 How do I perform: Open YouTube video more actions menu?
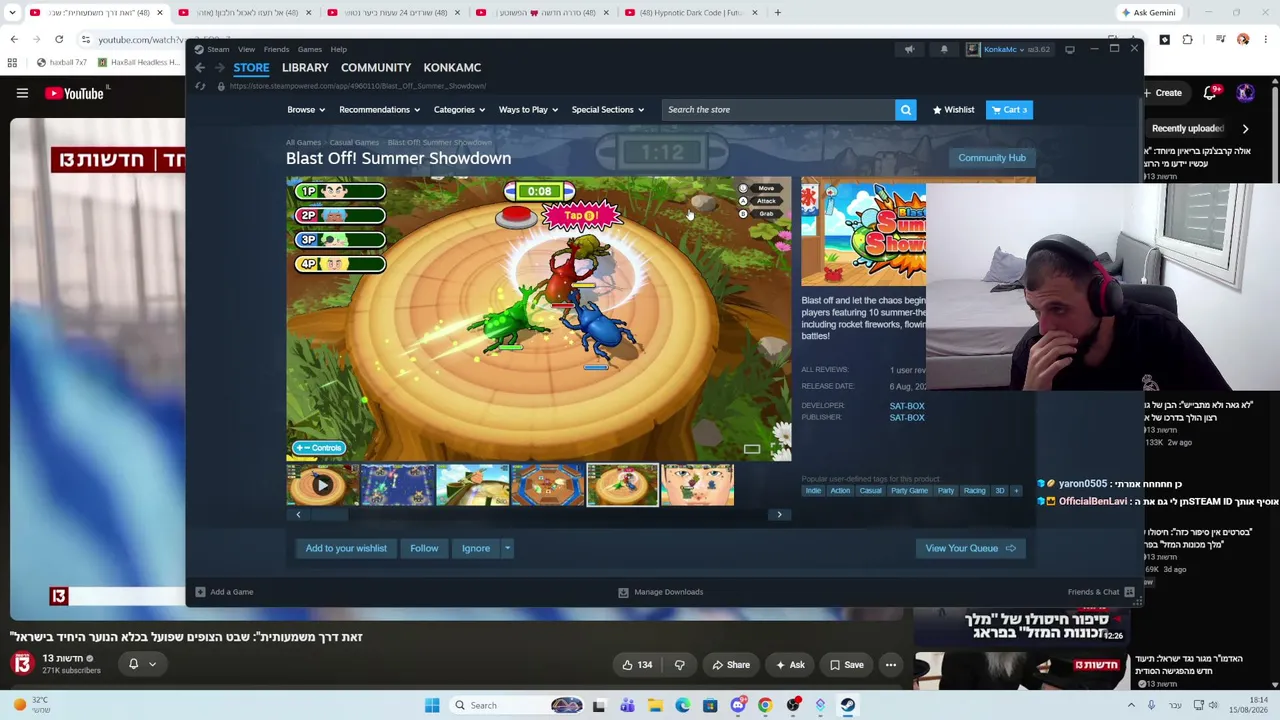click(x=891, y=665)
